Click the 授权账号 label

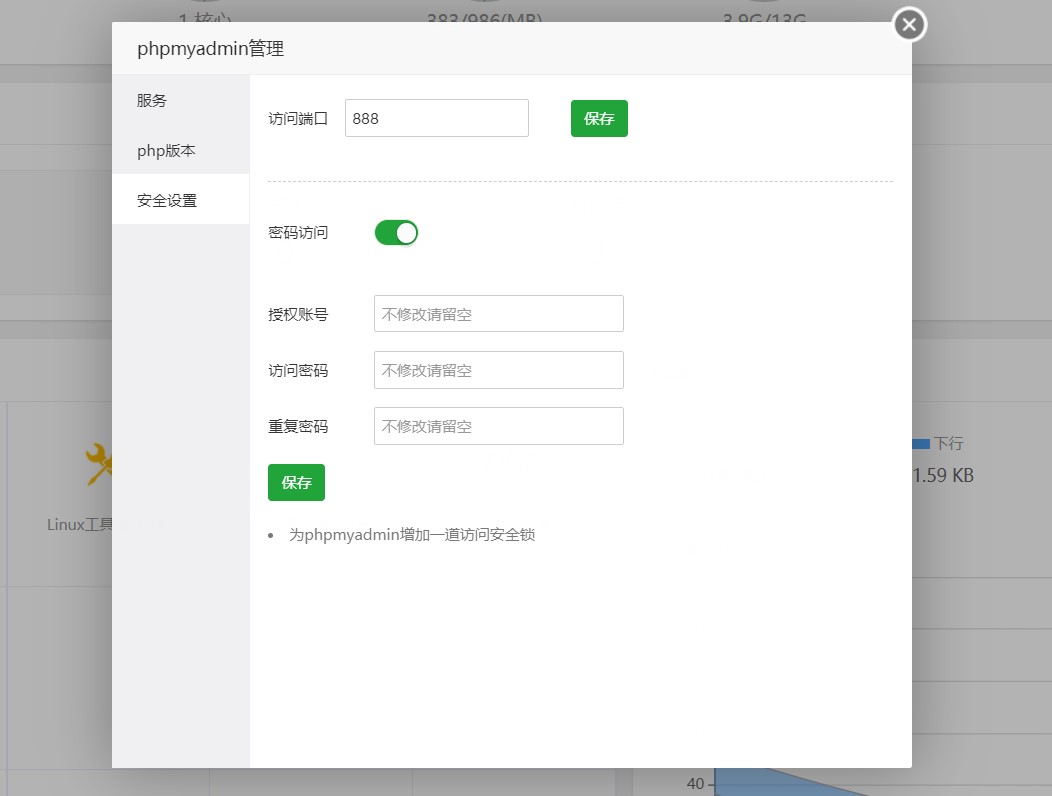[298, 314]
